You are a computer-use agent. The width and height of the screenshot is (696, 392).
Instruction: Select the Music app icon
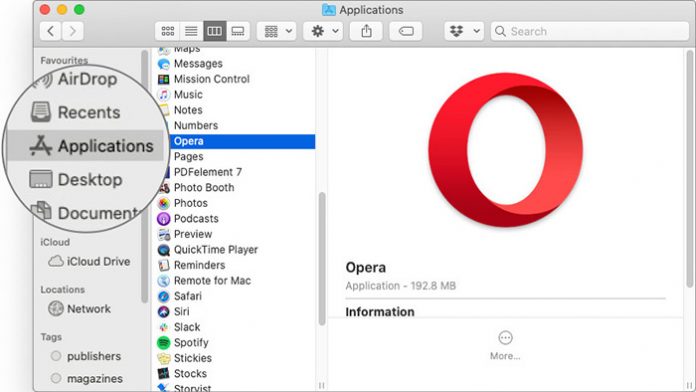tap(164, 95)
